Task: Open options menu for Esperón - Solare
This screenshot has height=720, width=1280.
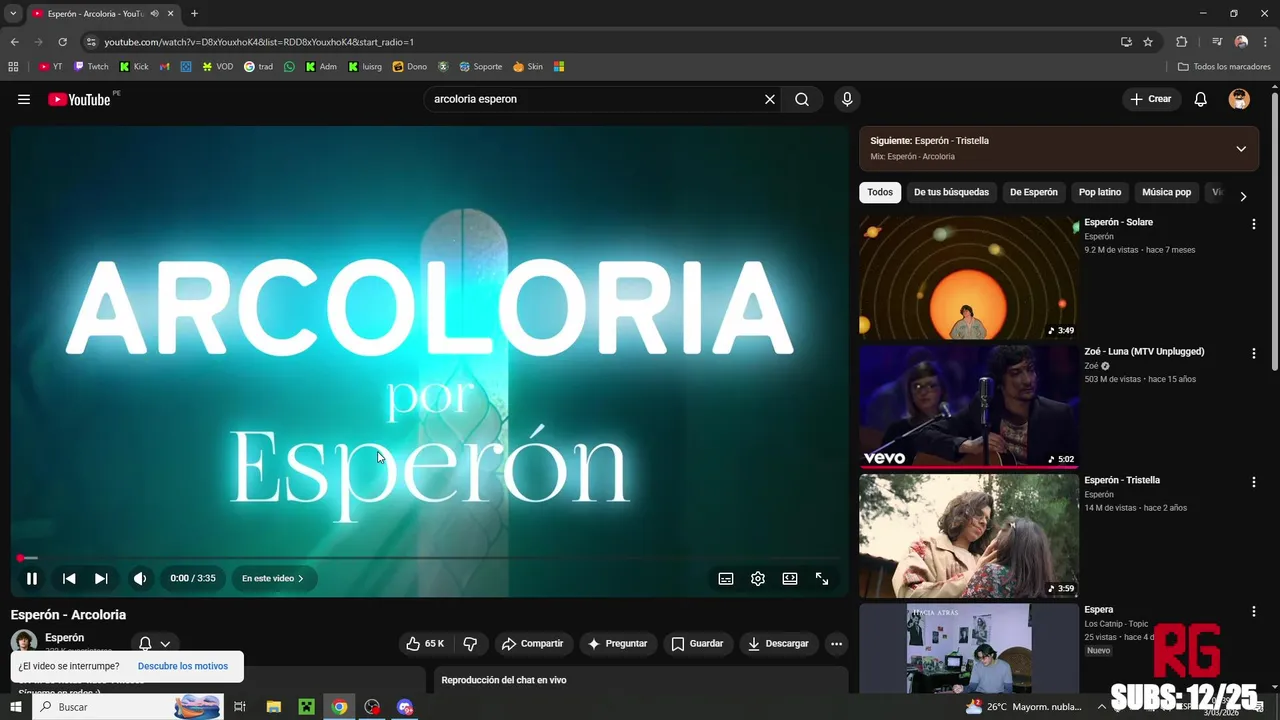Action: pyautogui.click(x=1253, y=224)
